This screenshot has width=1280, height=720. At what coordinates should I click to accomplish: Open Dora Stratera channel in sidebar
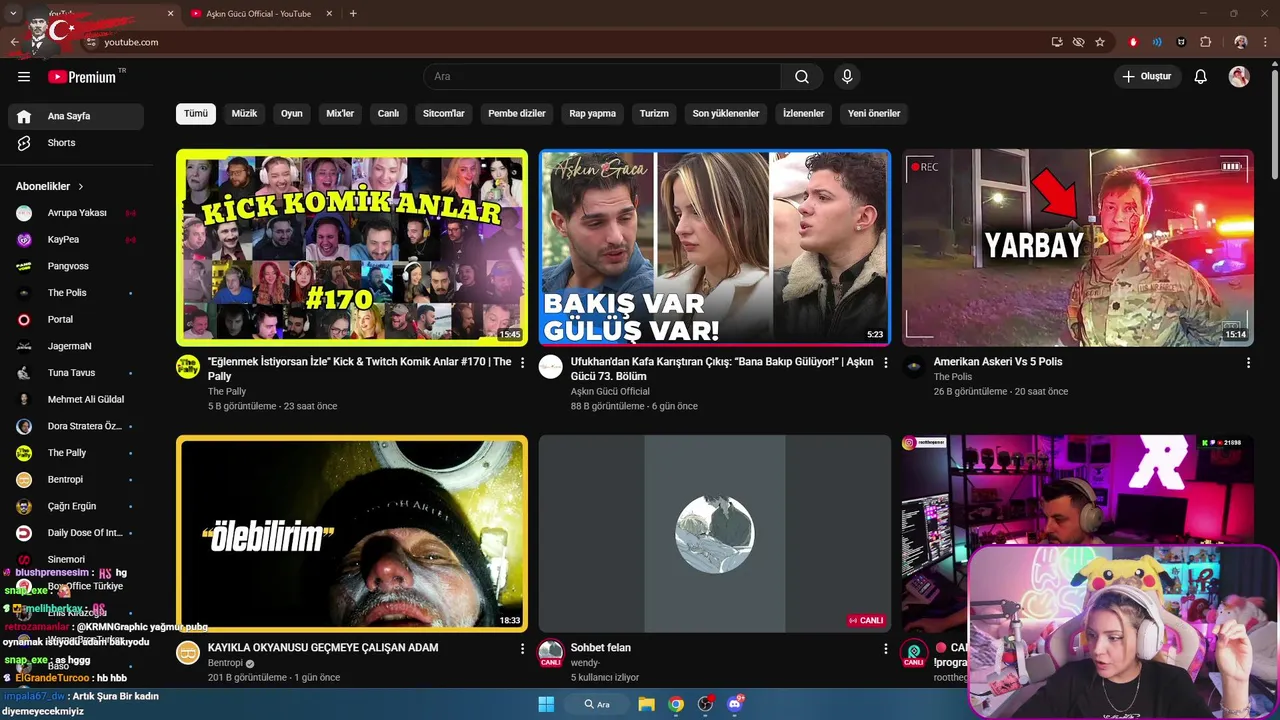tap(76, 426)
